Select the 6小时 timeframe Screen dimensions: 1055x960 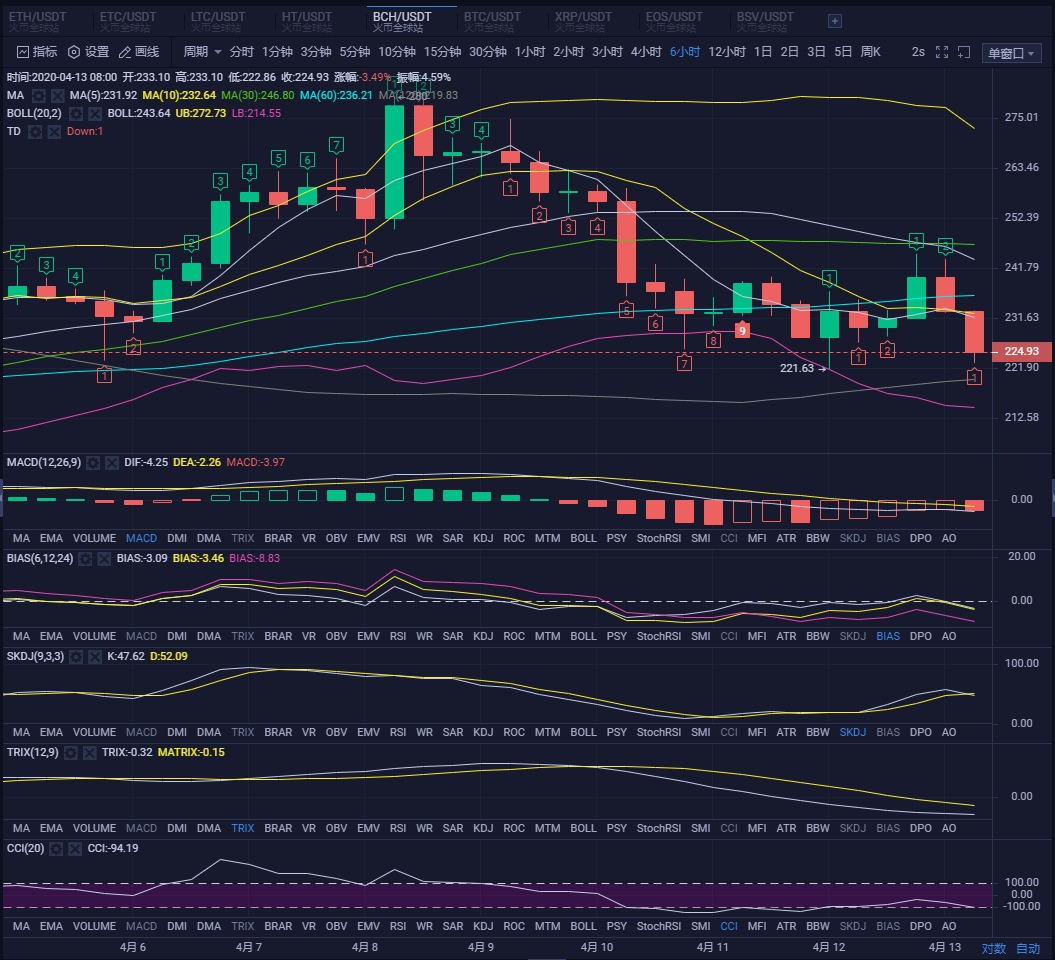(686, 51)
